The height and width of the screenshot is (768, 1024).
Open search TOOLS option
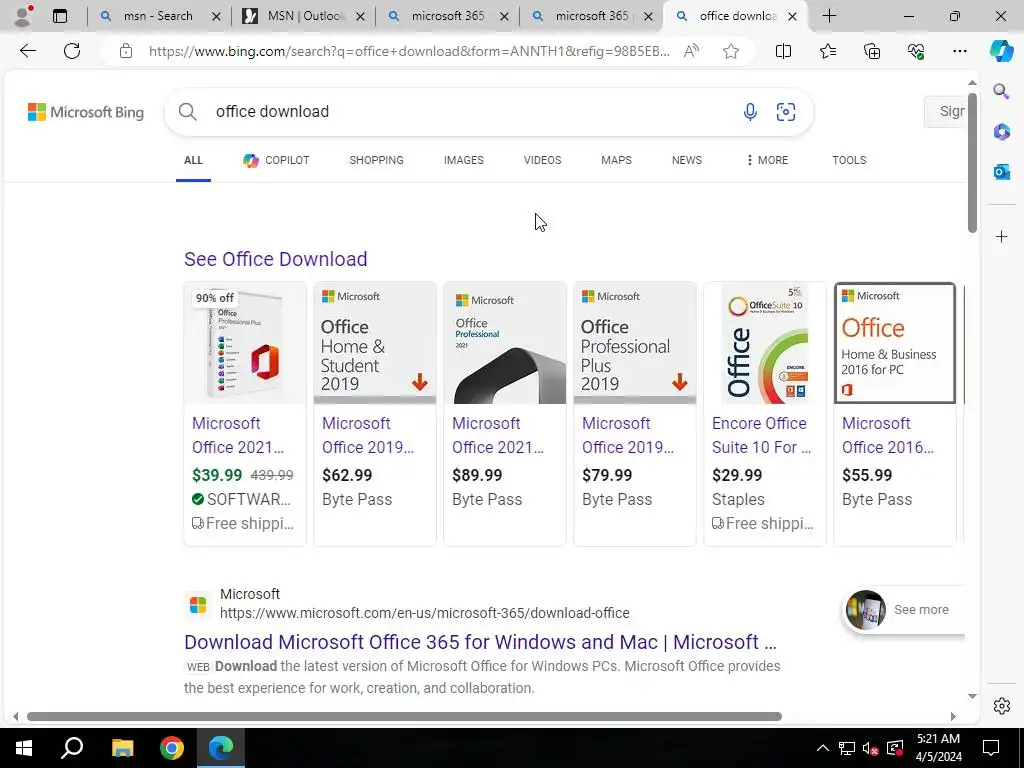coord(849,160)
